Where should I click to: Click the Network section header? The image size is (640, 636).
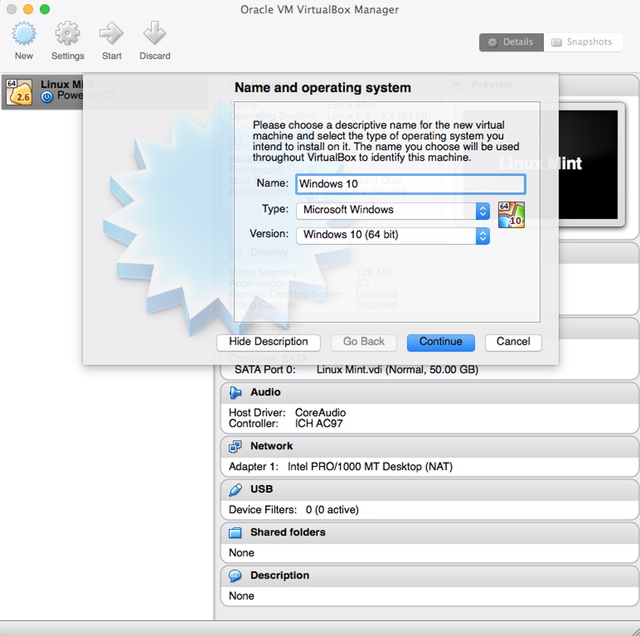[429, 447]
